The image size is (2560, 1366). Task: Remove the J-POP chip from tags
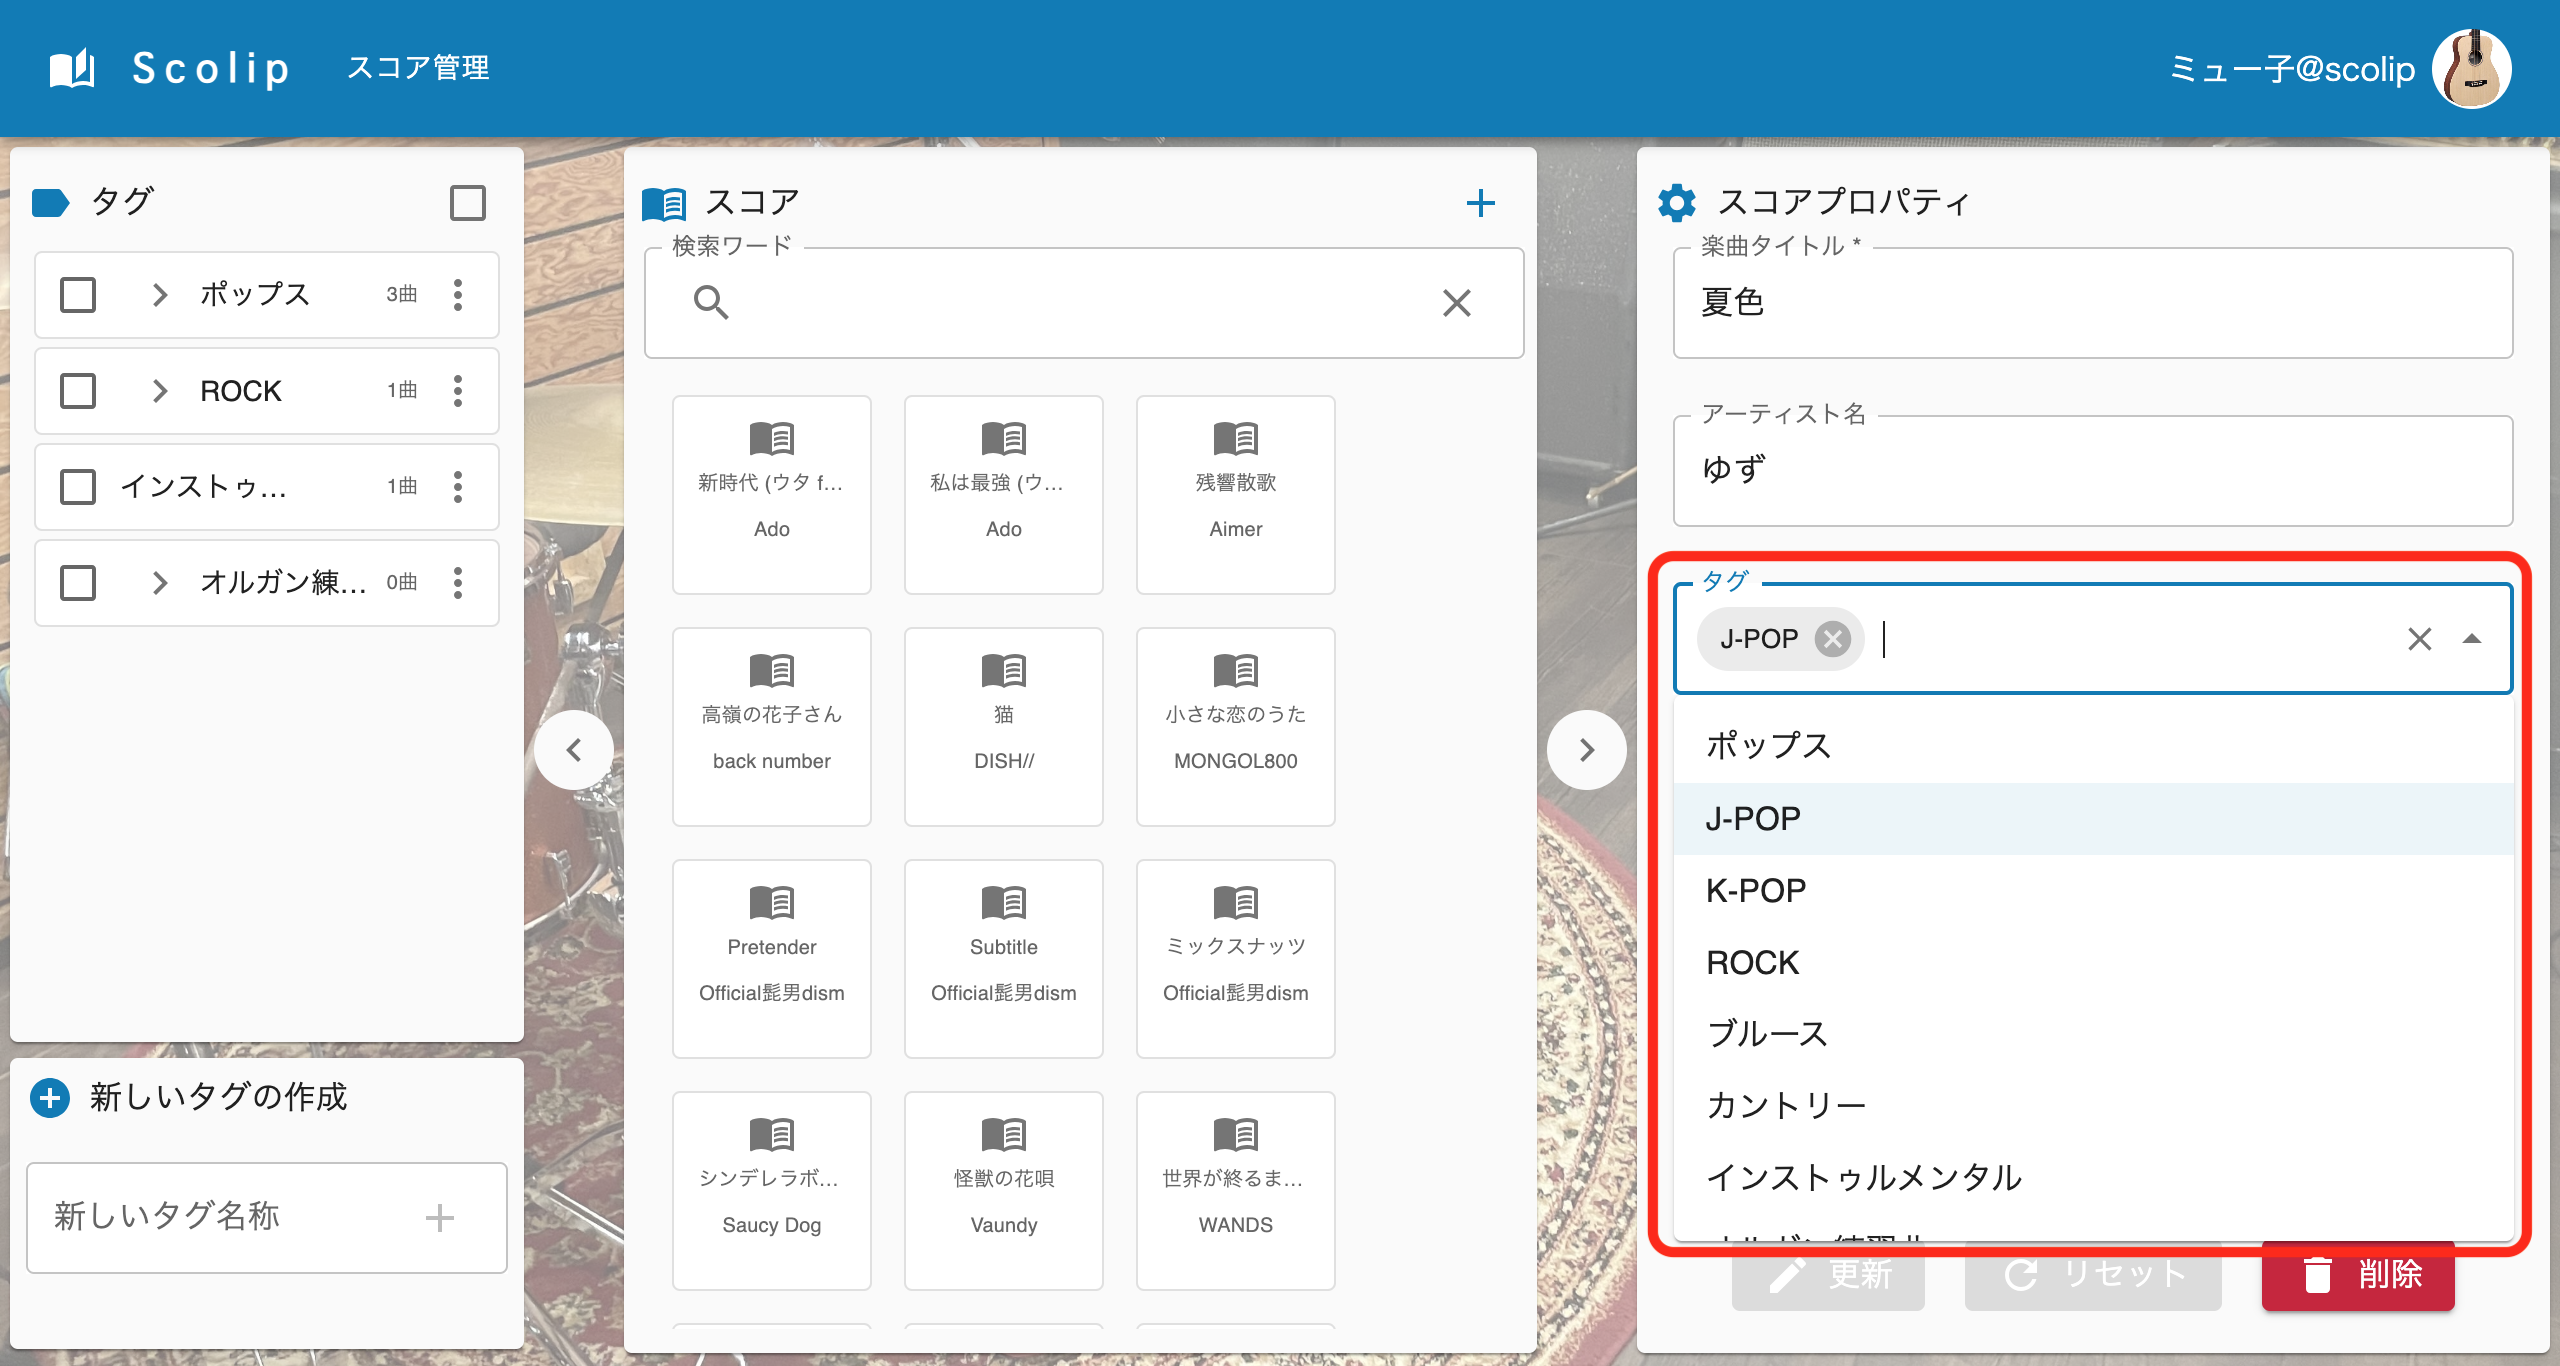coord(1832,638)
